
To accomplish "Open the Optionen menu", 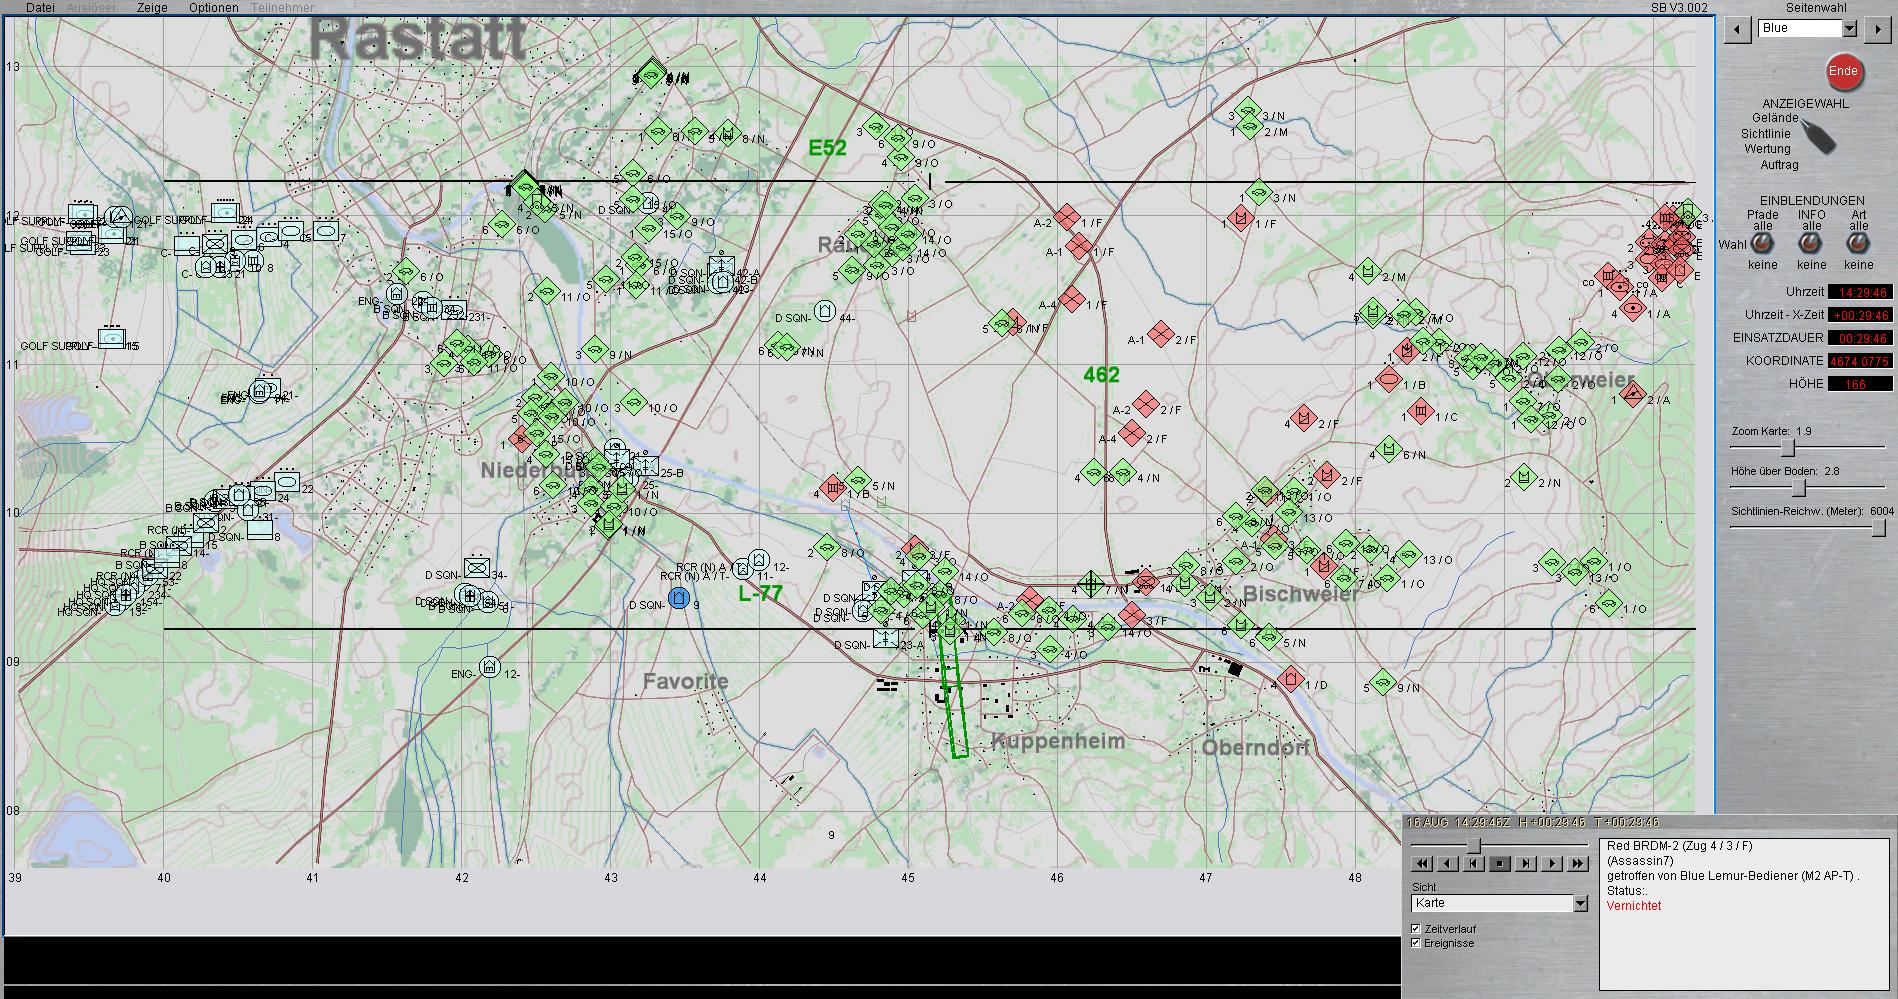I will pos(213,7).
